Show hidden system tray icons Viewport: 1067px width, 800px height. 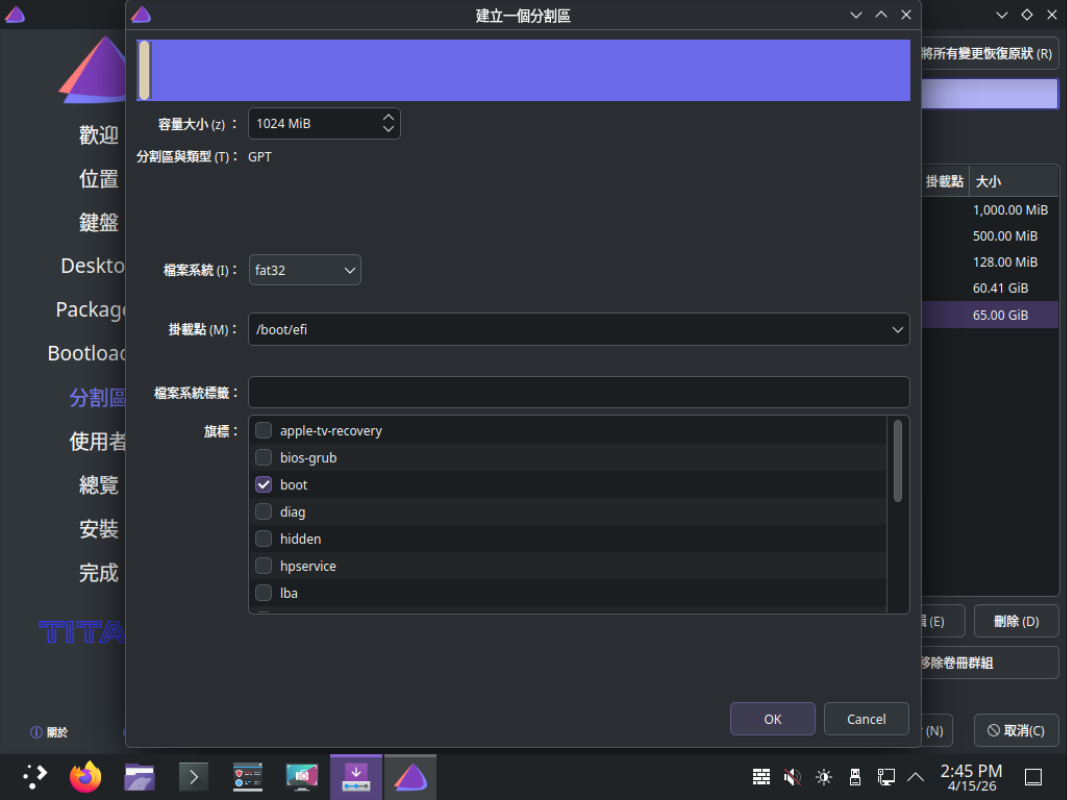coord(915,777)
